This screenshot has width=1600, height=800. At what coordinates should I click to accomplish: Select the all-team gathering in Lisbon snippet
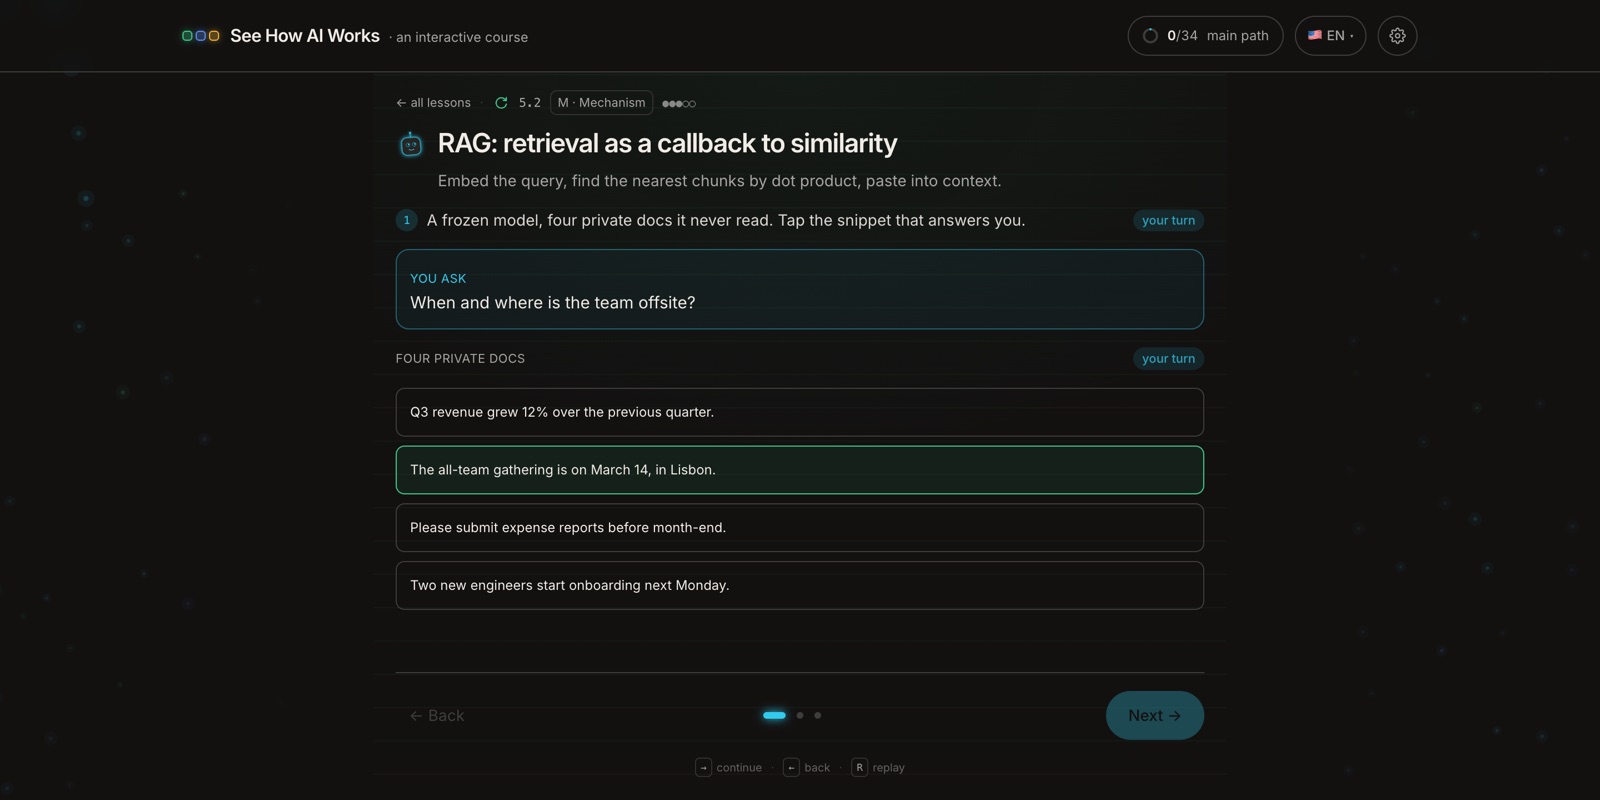tap(800, 470)
